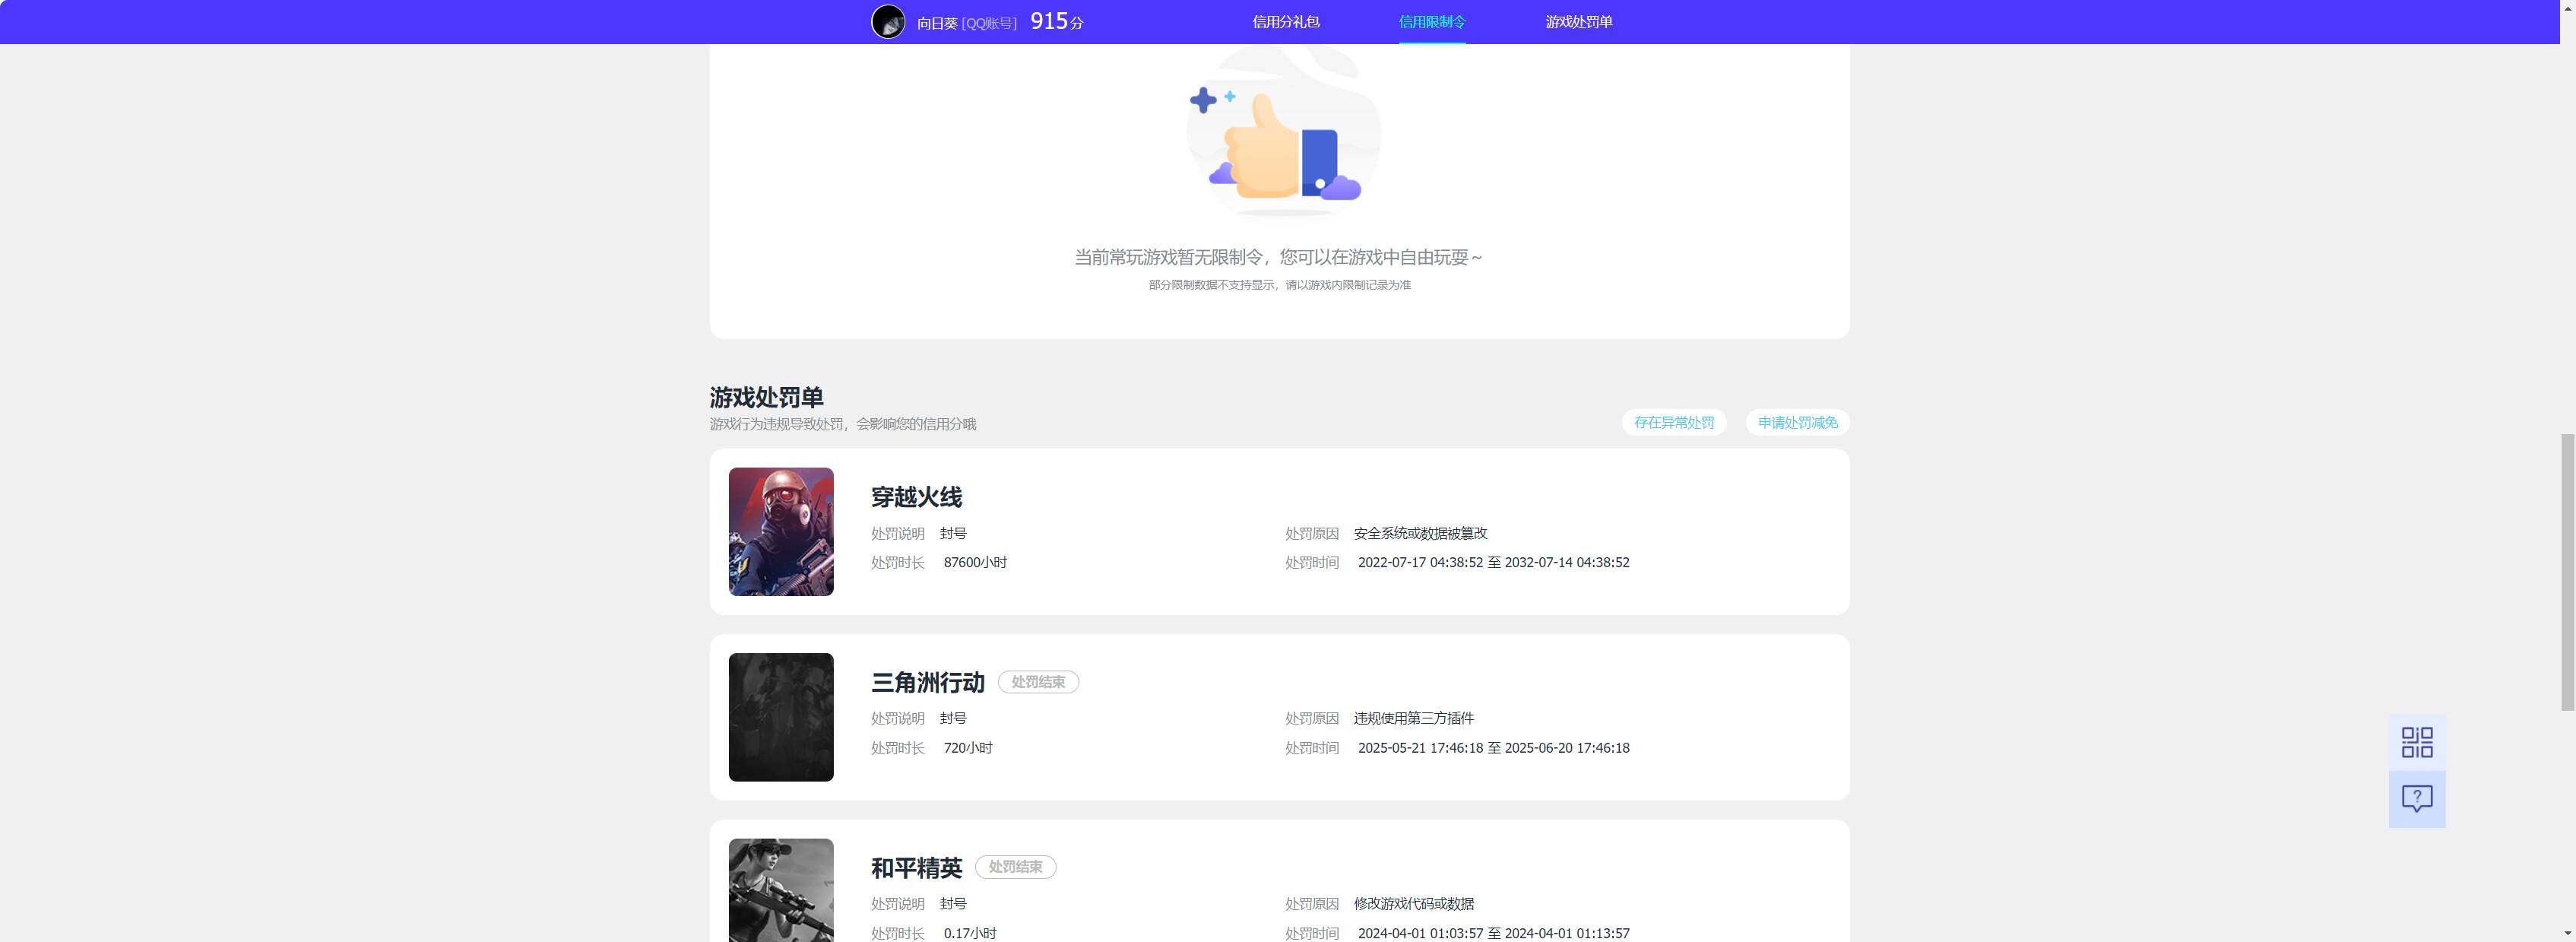Click the scrollbar down arrow
Image resolution: width=2576 pixels, height=942 pixels.
(2567, 934)
